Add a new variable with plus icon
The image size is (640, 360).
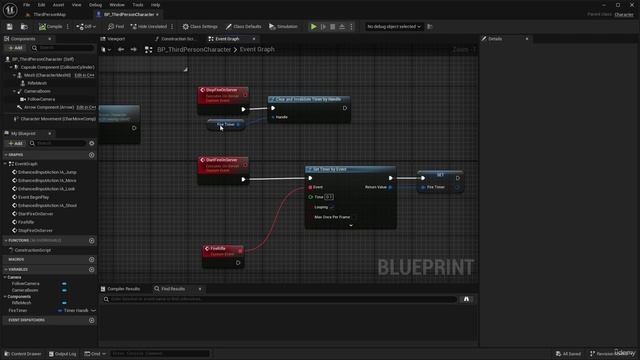pyautogui.click(x=91, y=270)
